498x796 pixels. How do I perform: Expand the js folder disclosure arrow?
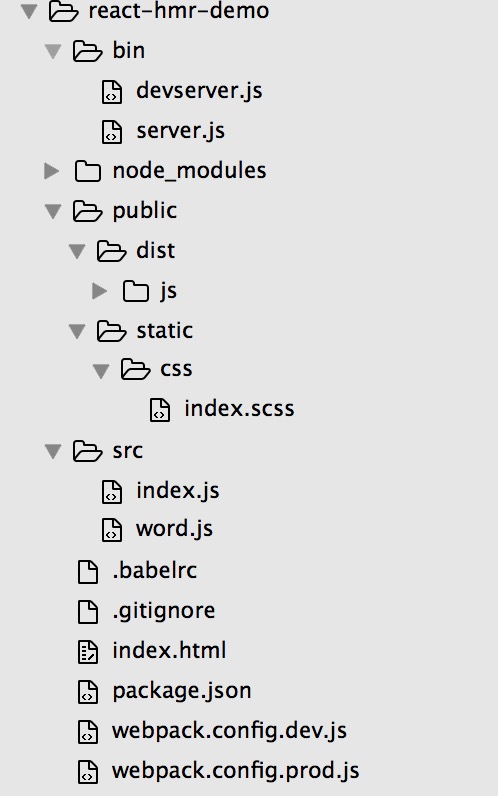[x=99, y=291]
